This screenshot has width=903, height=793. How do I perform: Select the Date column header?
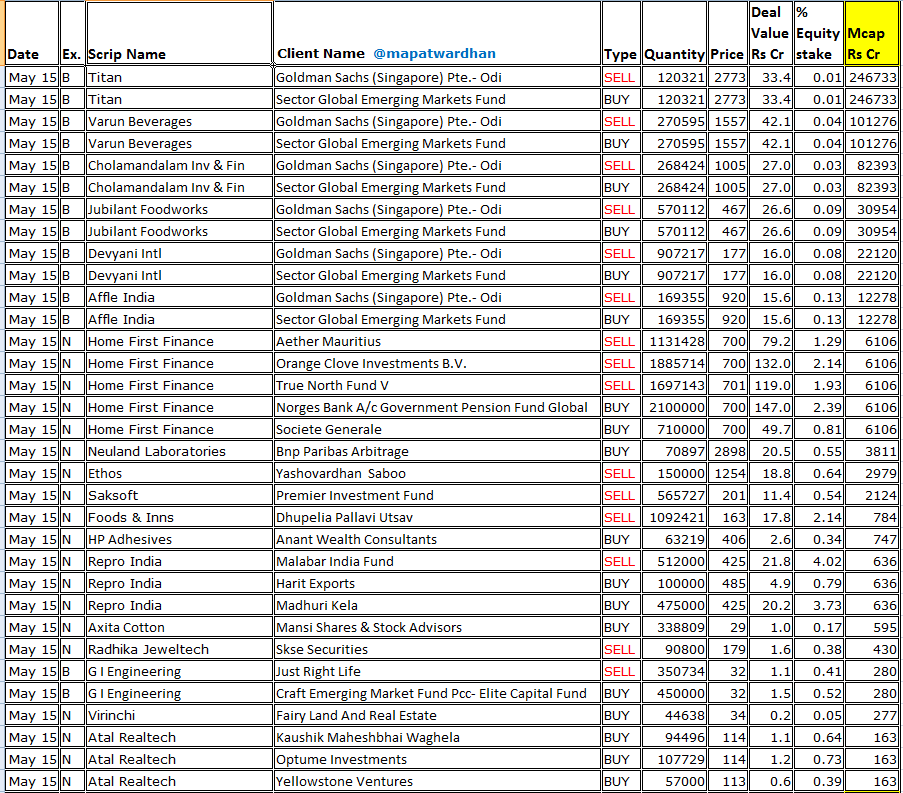pos(32,33)
